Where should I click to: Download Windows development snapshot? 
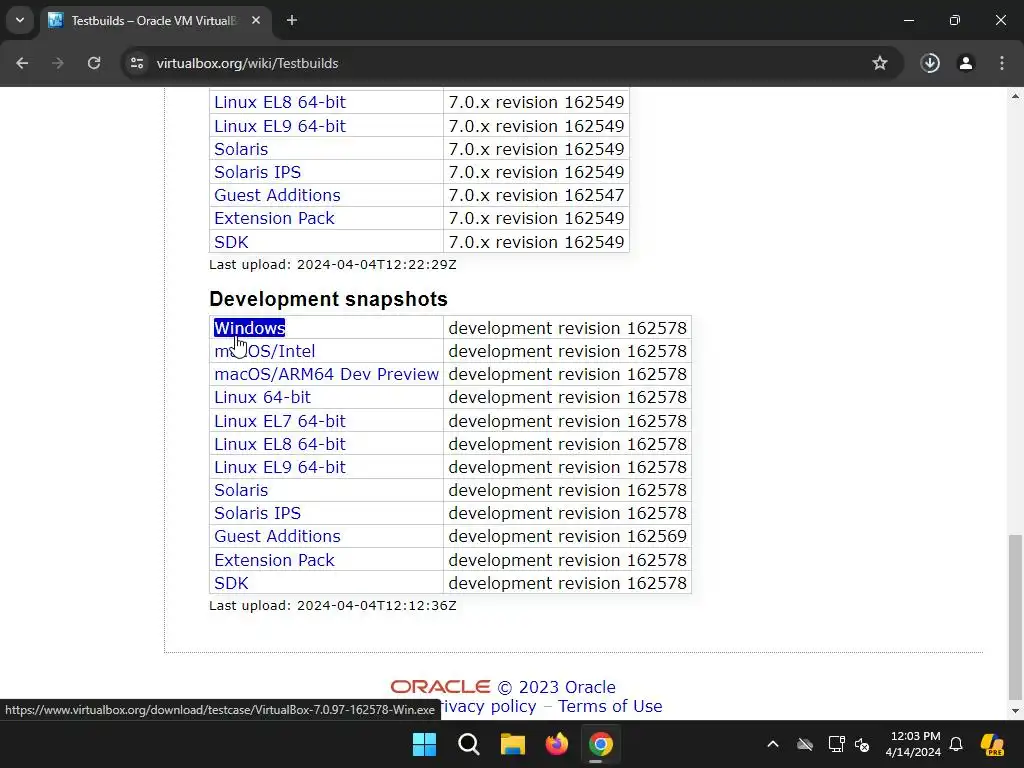[249, 328]
